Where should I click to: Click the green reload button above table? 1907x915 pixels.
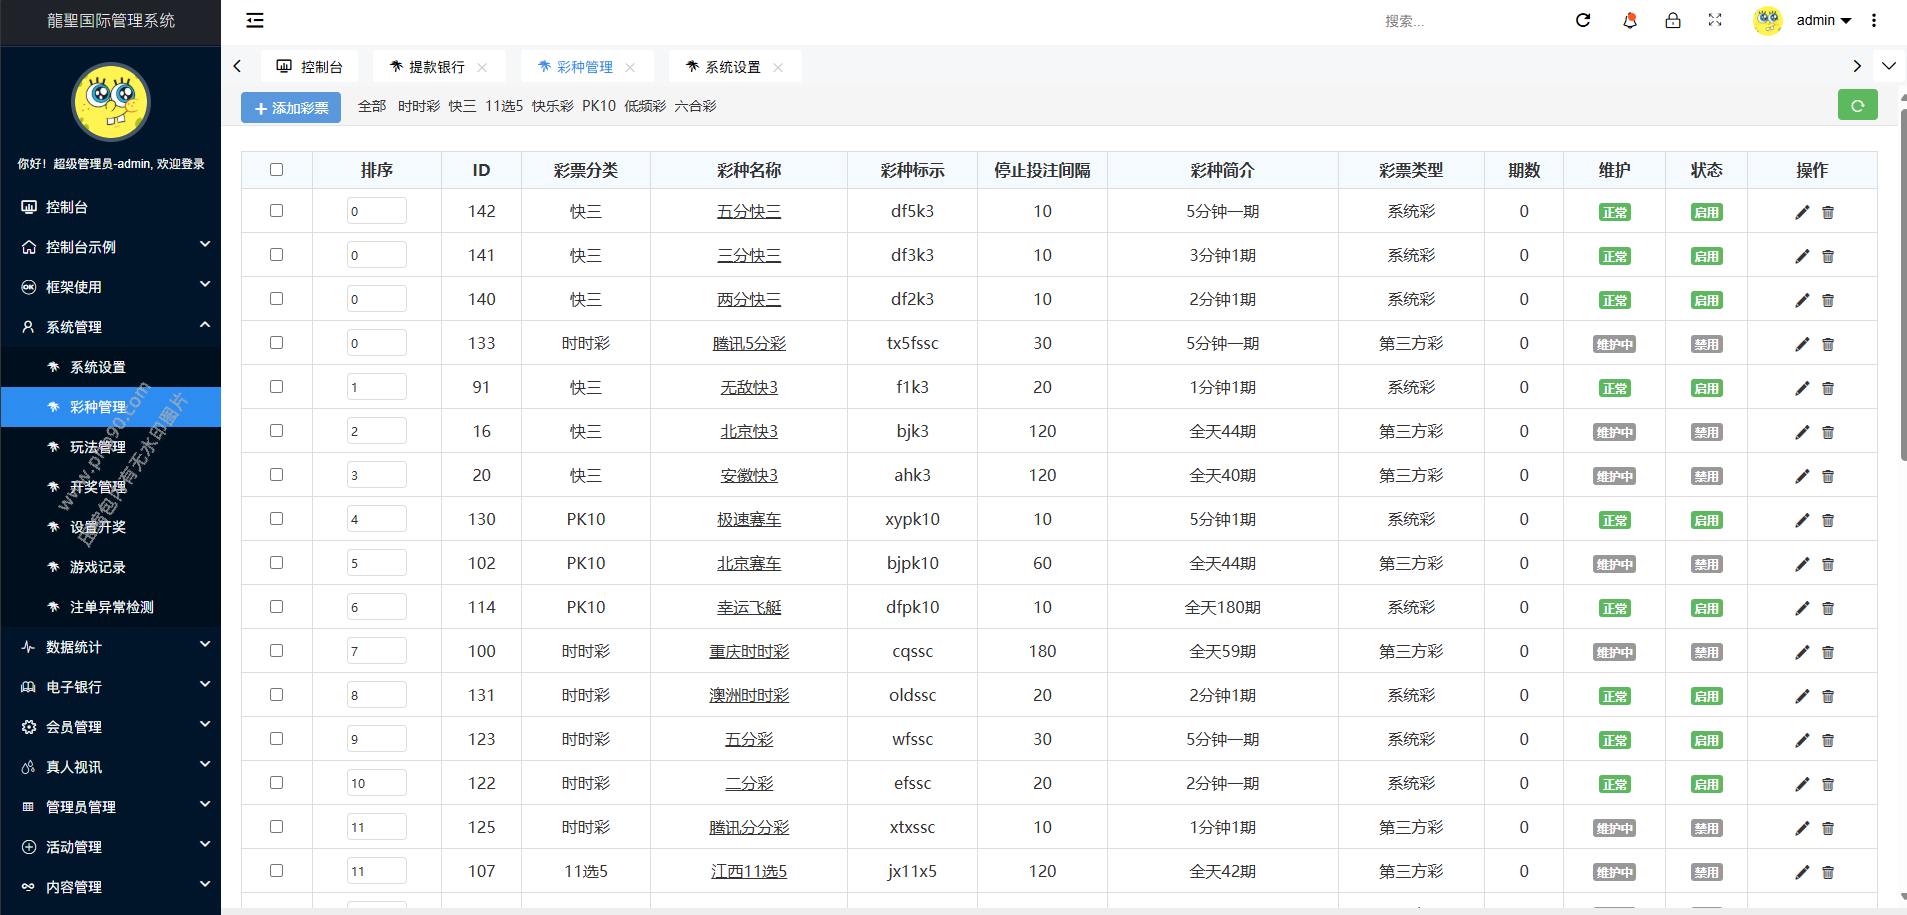[1857, 105]
